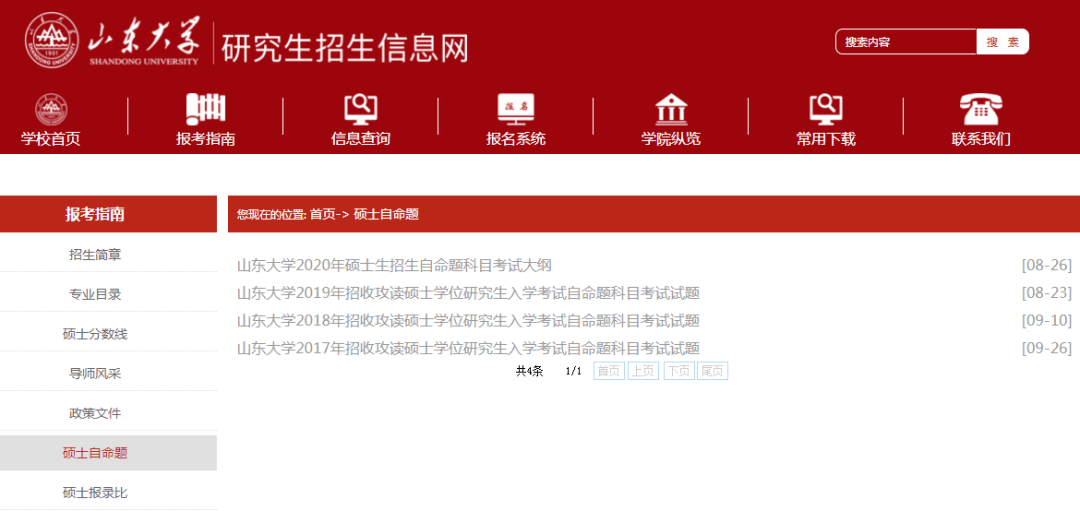The width and height of the screenshot is (1080, 511).
Task: Click the building icon above 学院纵览
Action: click(671, 110)
